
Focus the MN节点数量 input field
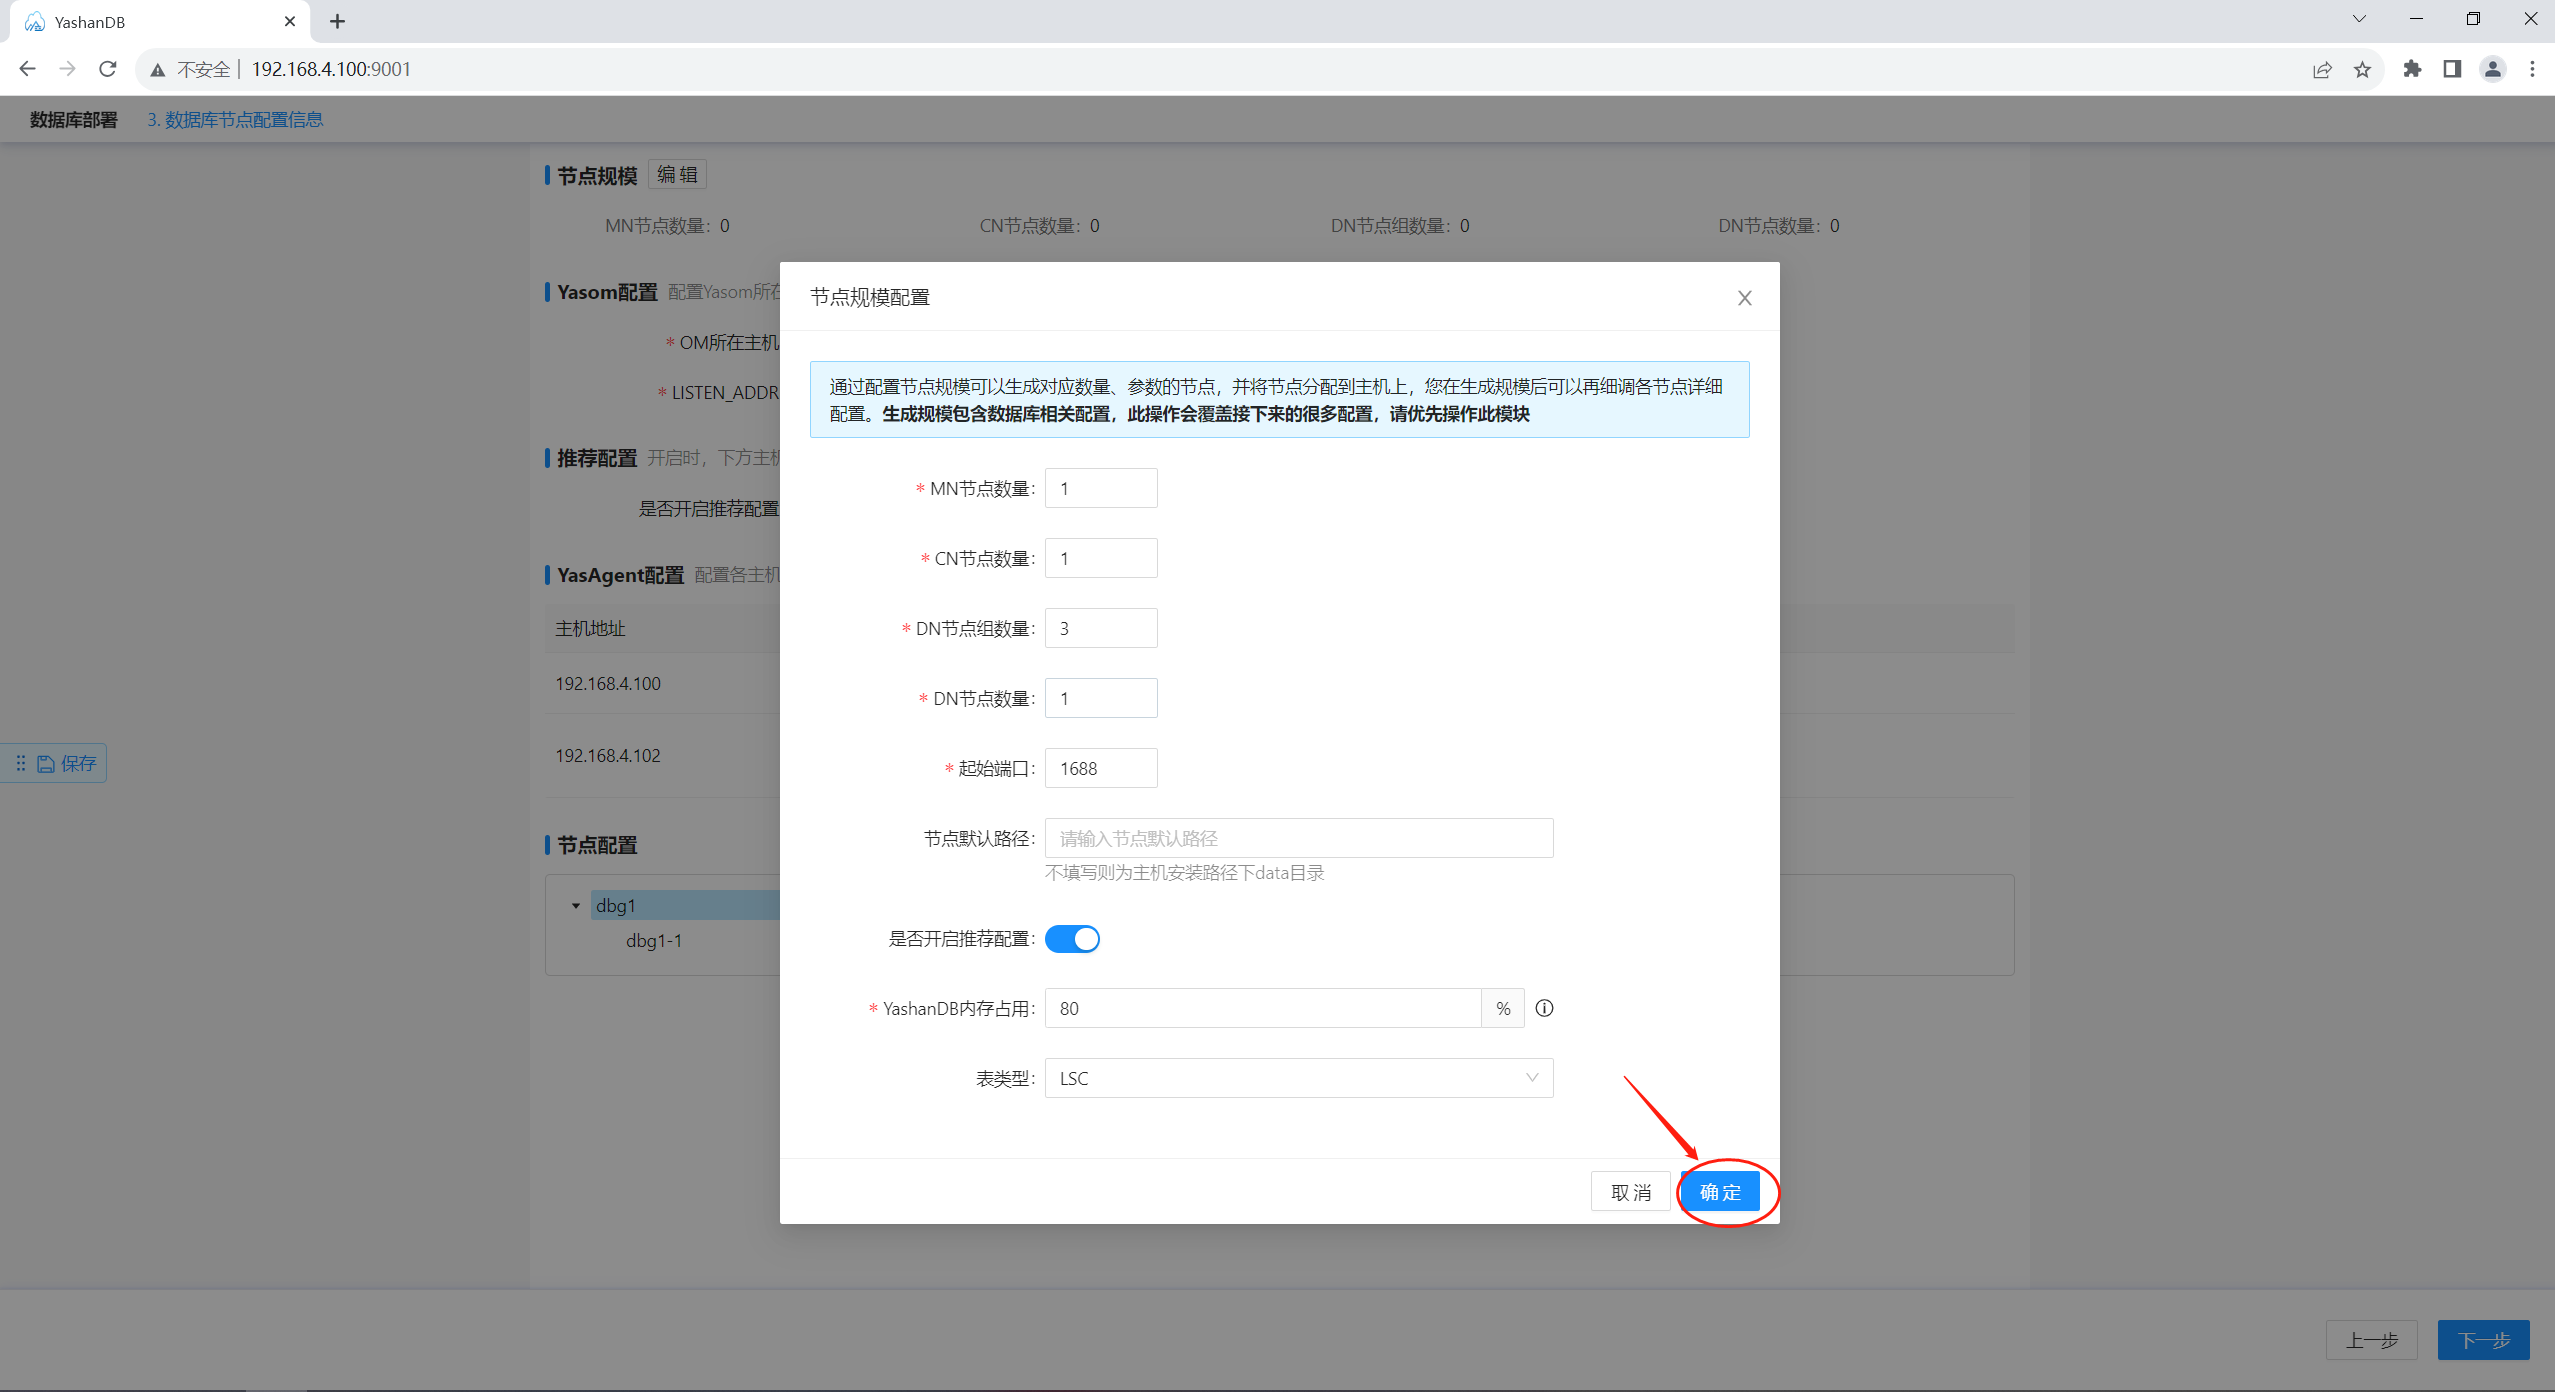pyautogui.click(x=1101, y=488)
